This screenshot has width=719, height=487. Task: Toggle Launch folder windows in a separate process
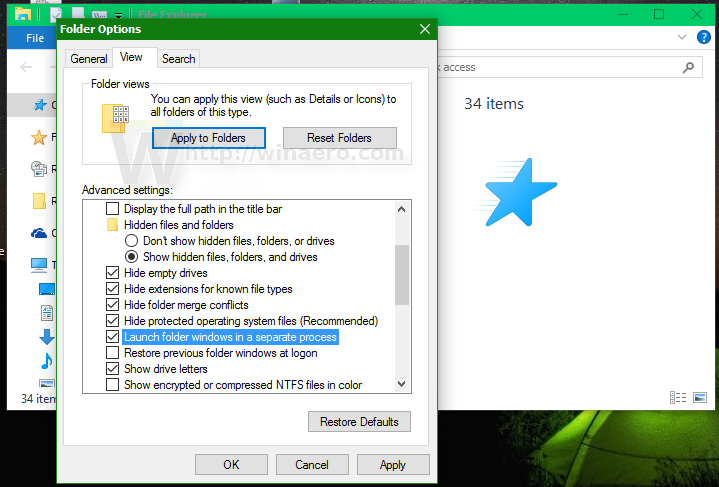pos(112,337)
